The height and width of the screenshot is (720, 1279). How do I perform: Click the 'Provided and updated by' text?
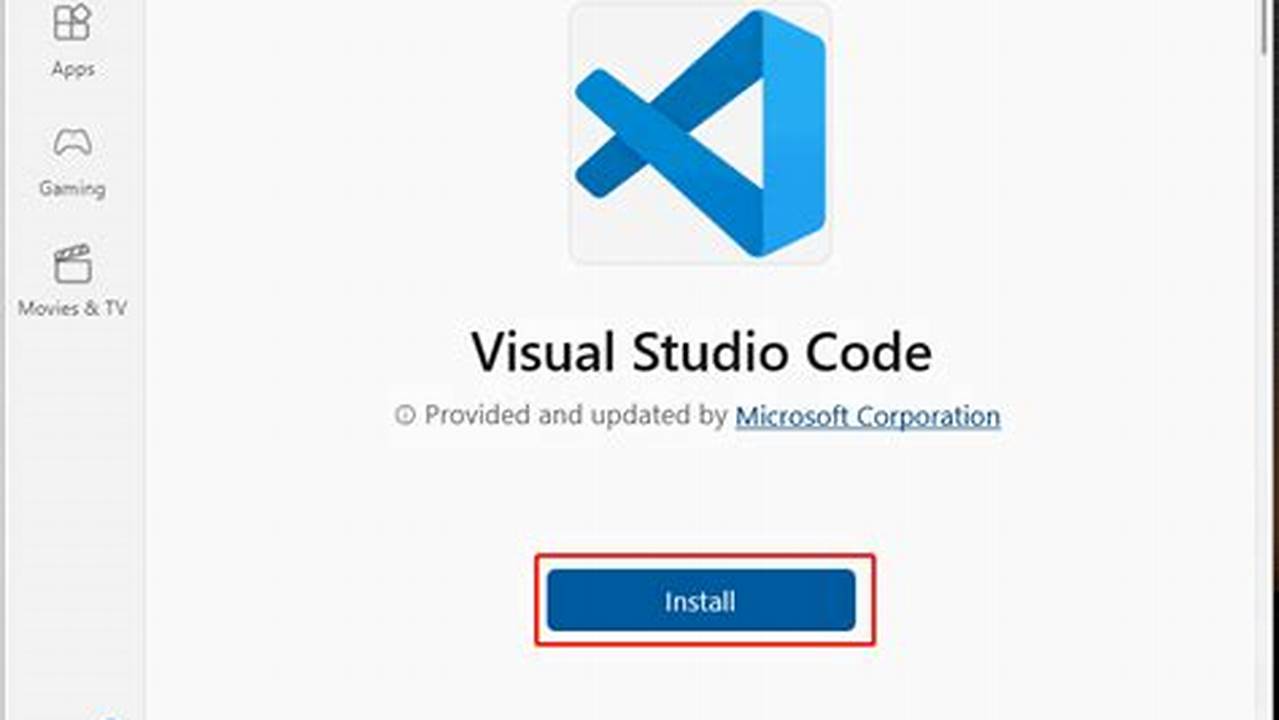click(x=575, y=415)
